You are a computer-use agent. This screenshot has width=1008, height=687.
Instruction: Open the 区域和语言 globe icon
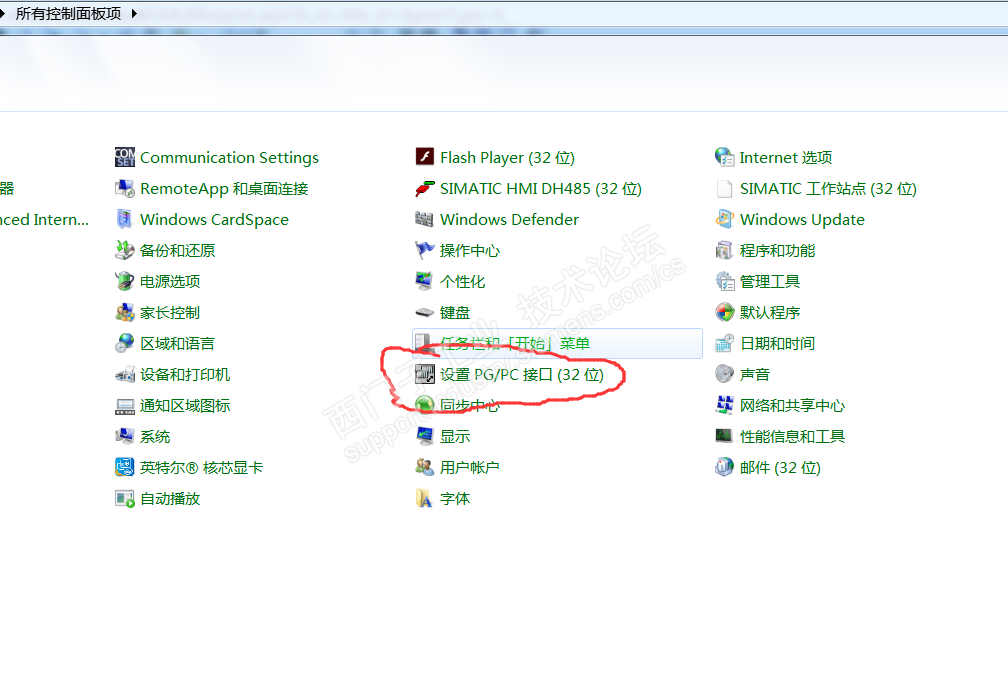pyautogui.click(x=125, y=343)
